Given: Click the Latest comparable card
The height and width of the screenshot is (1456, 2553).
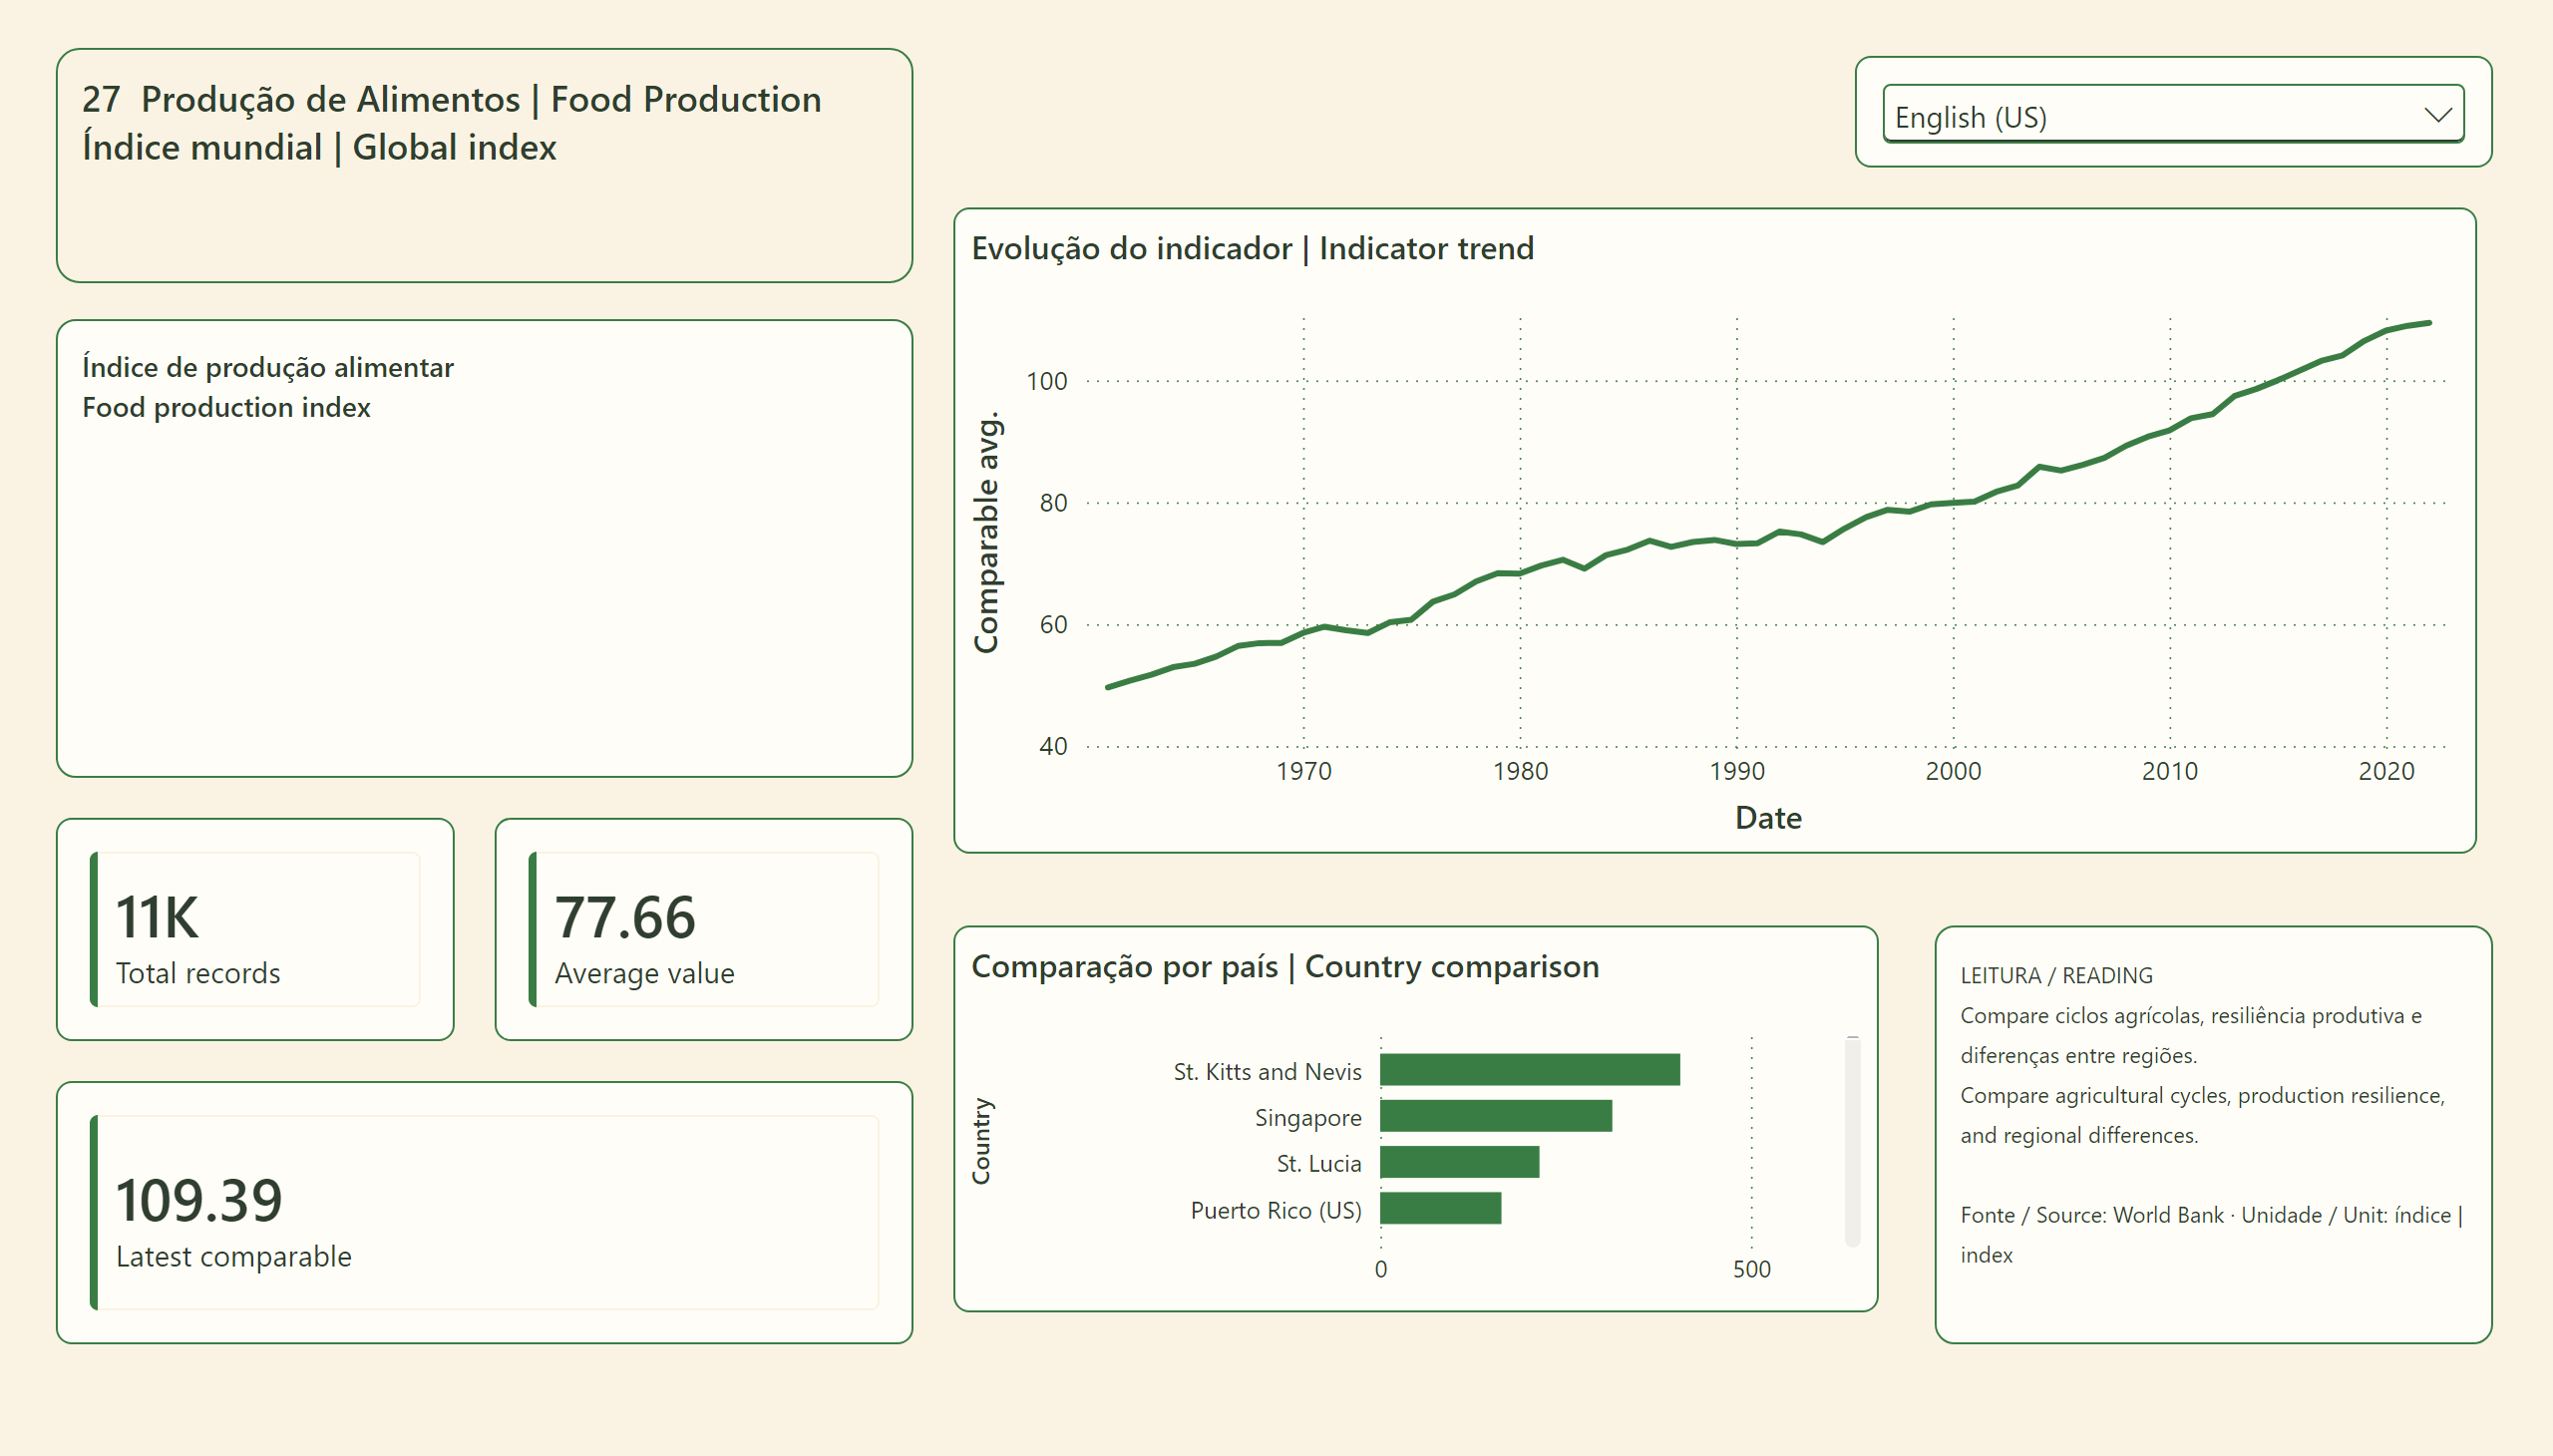Looking at the screenshot, I should tap(484, 1212).
